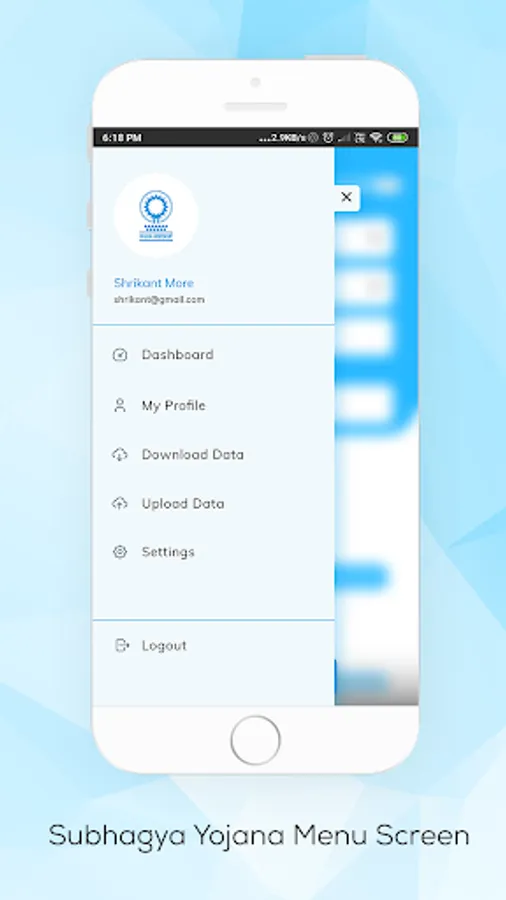
Task: Tap the cellular signal bars icon
Action: (344, 137)
